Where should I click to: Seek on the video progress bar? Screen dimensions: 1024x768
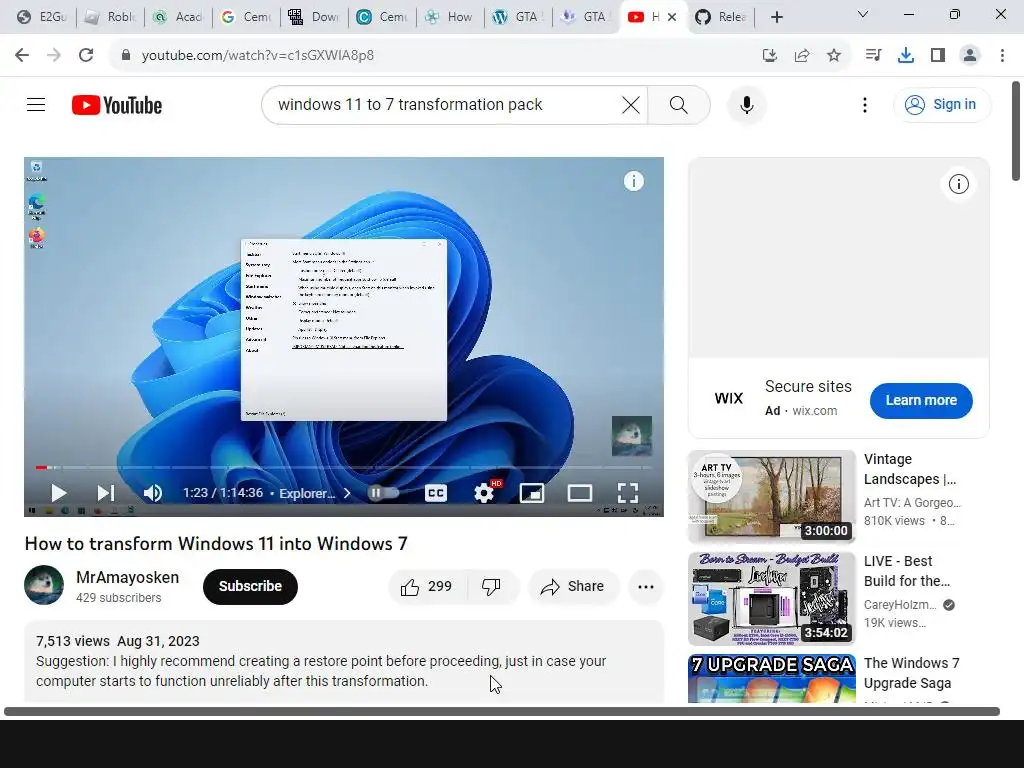coord(344,468)
